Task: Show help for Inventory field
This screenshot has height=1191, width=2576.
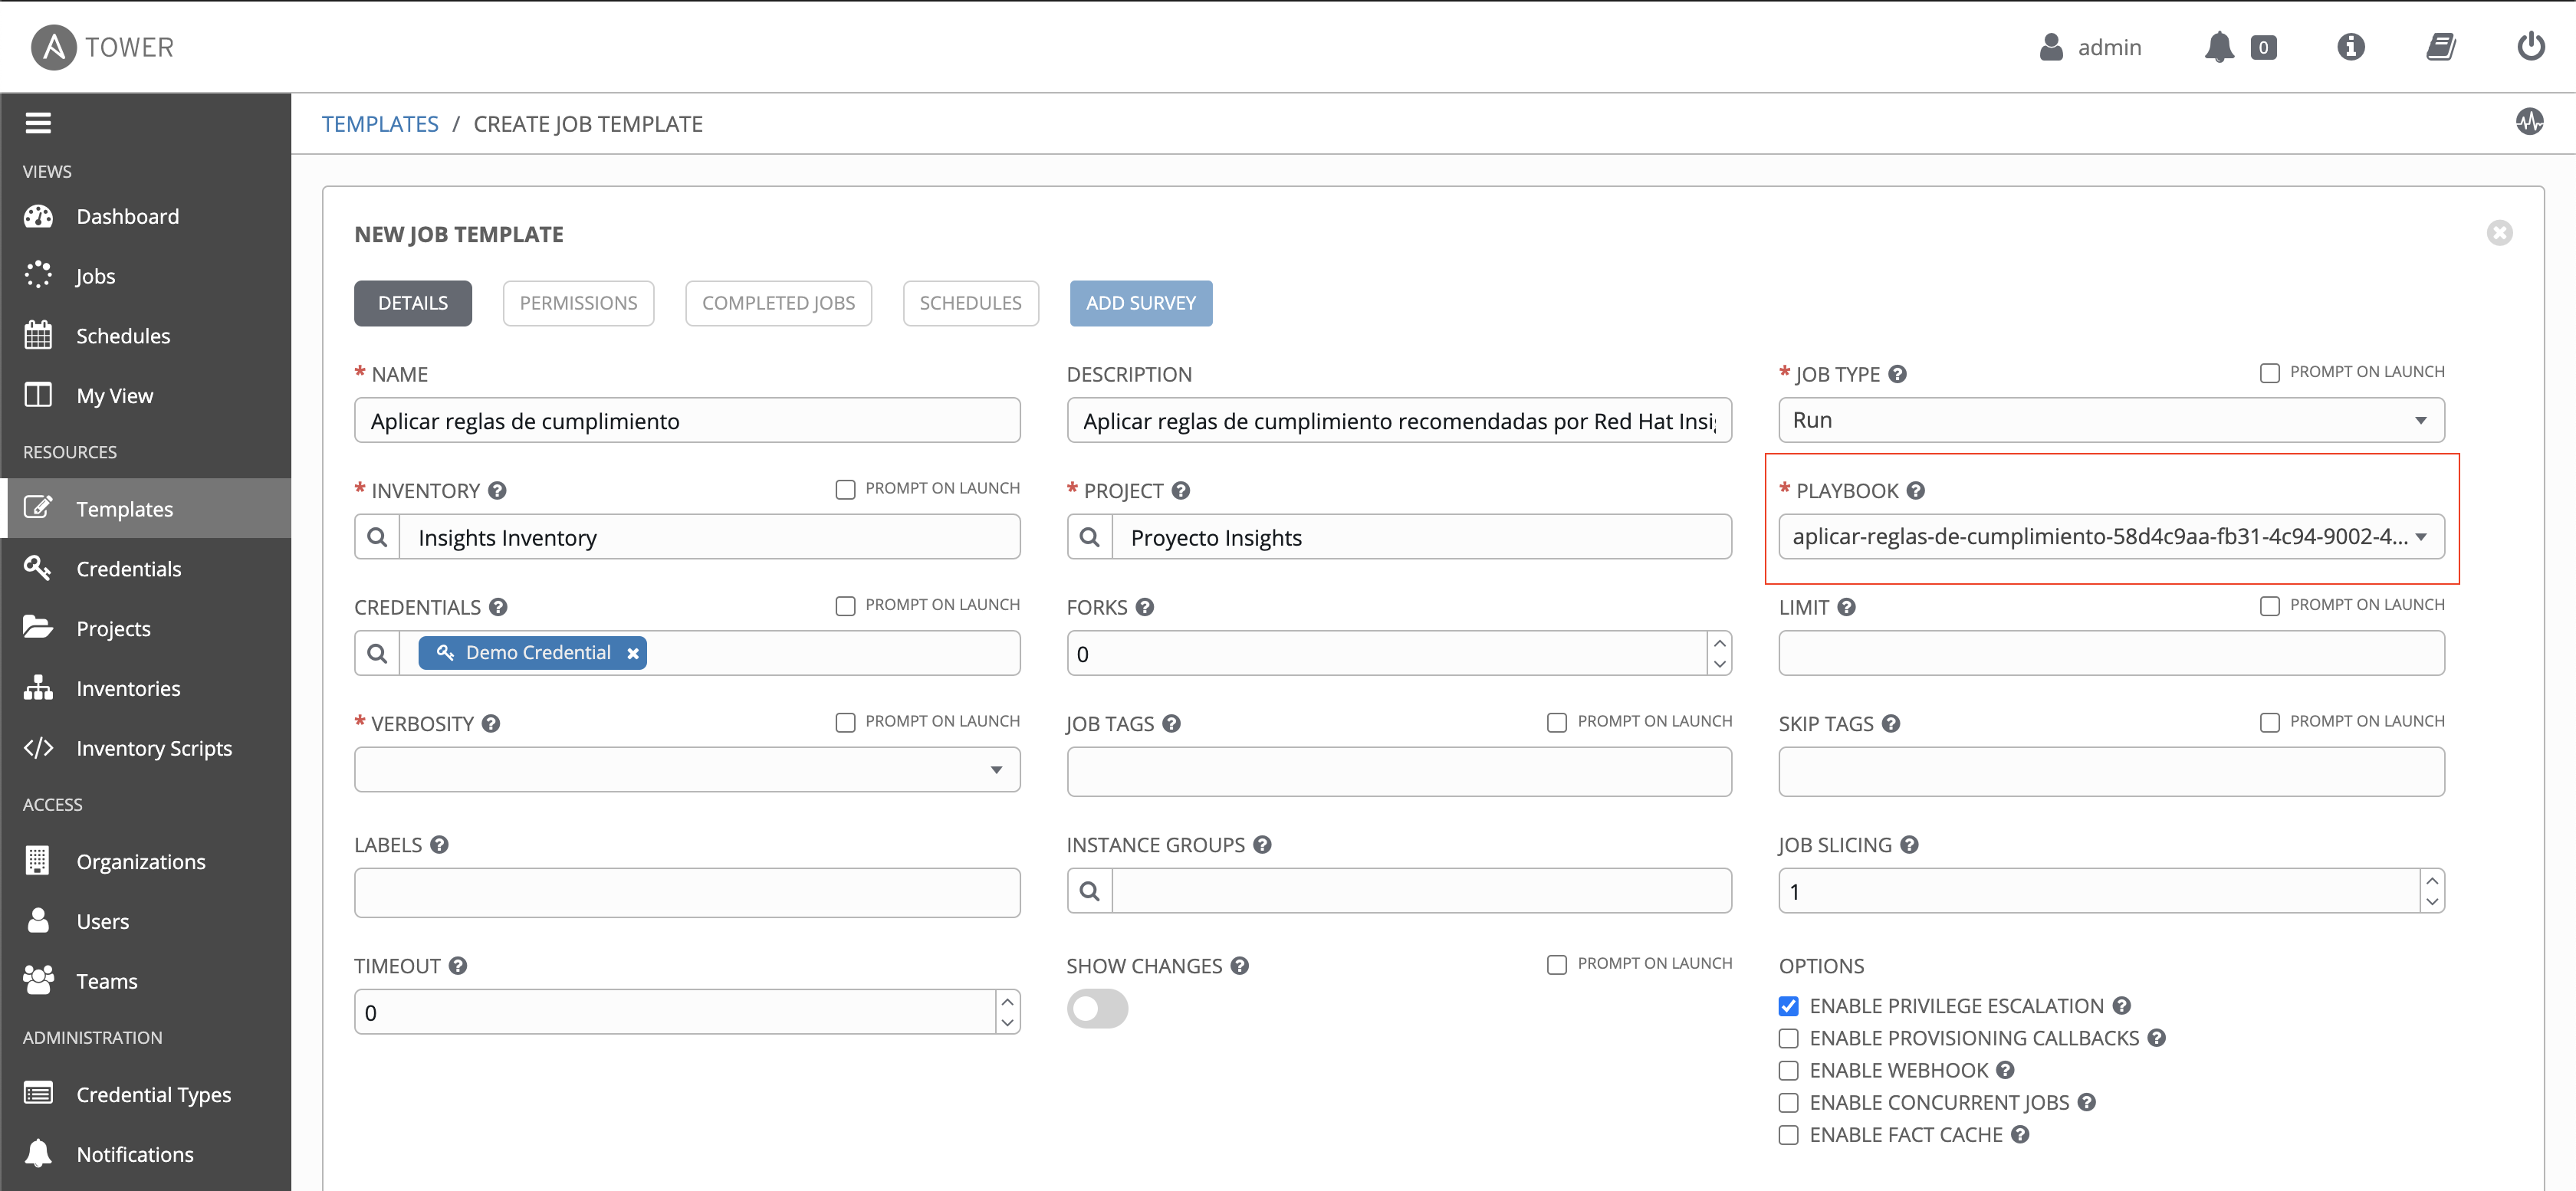Action: pyautogui.click(x=497, y=491)
